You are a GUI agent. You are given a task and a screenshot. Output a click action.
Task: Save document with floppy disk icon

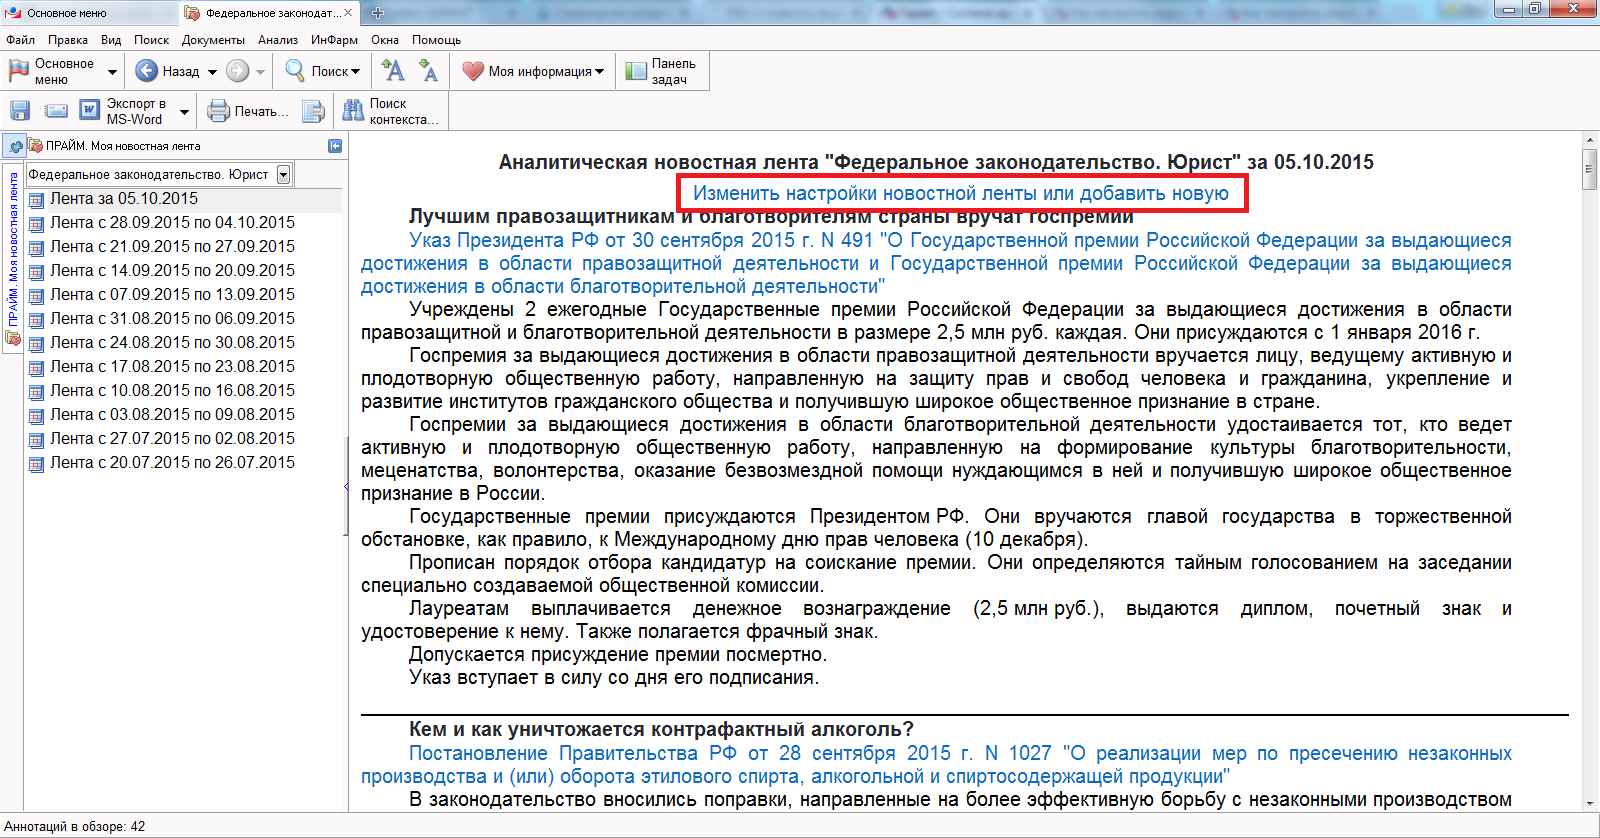point(20,110)
